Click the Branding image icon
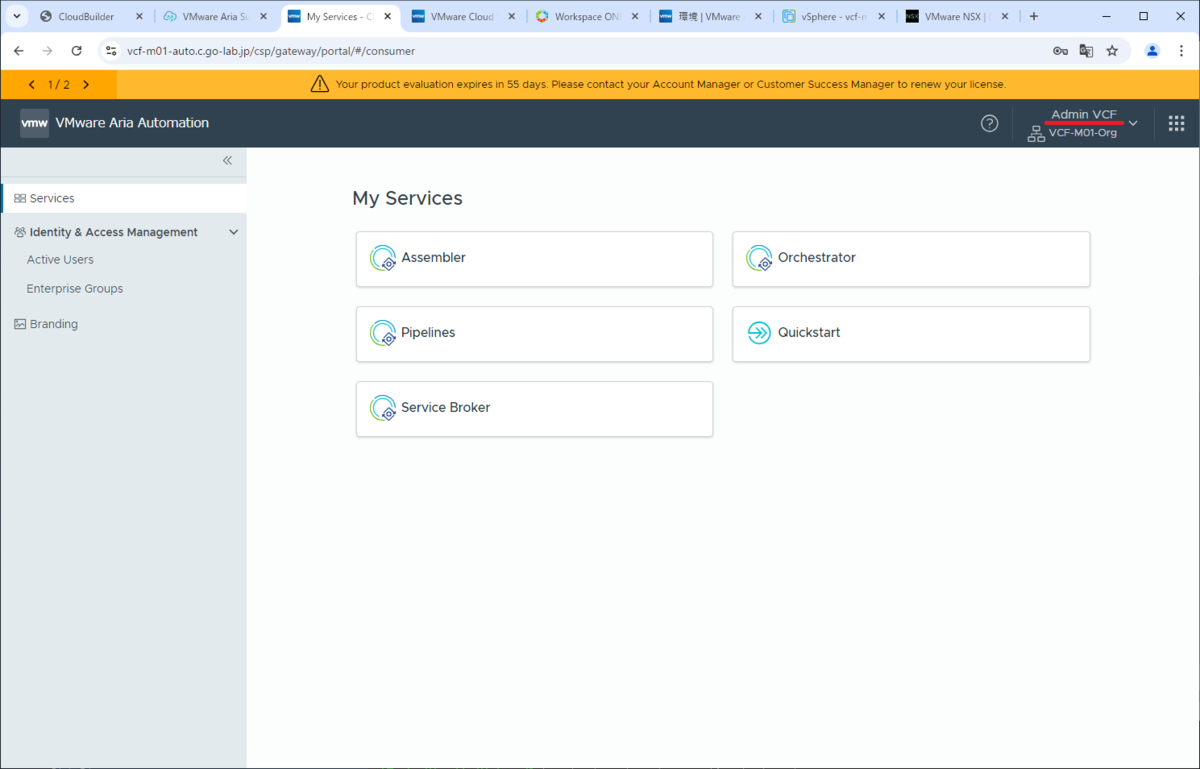This screenshot has width=1200, height=769. point(20,324)
